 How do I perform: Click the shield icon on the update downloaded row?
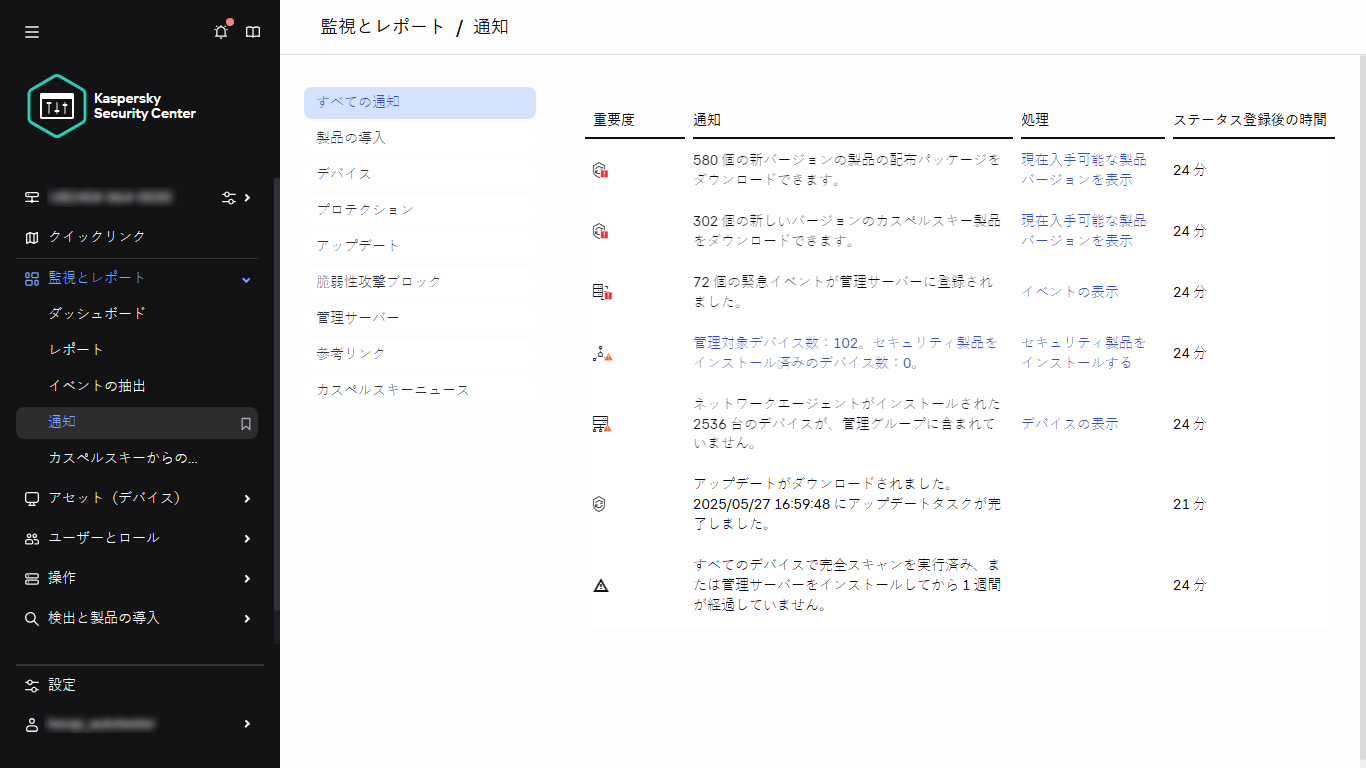pyautogui.click(x=601, y=504)
